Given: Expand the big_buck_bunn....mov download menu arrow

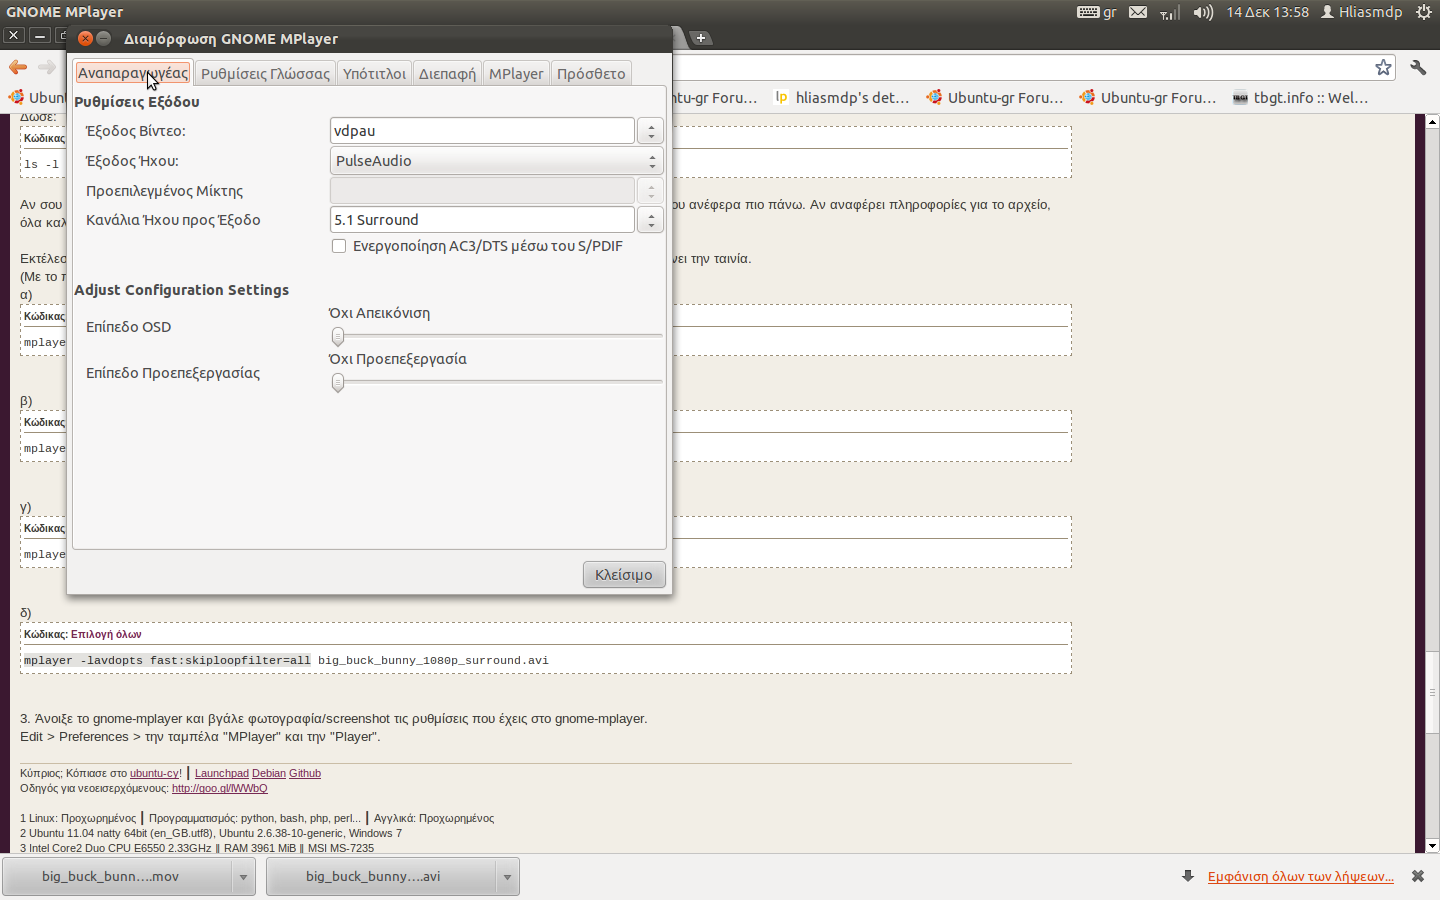Looking at the screenshot, I should point(243,877).
